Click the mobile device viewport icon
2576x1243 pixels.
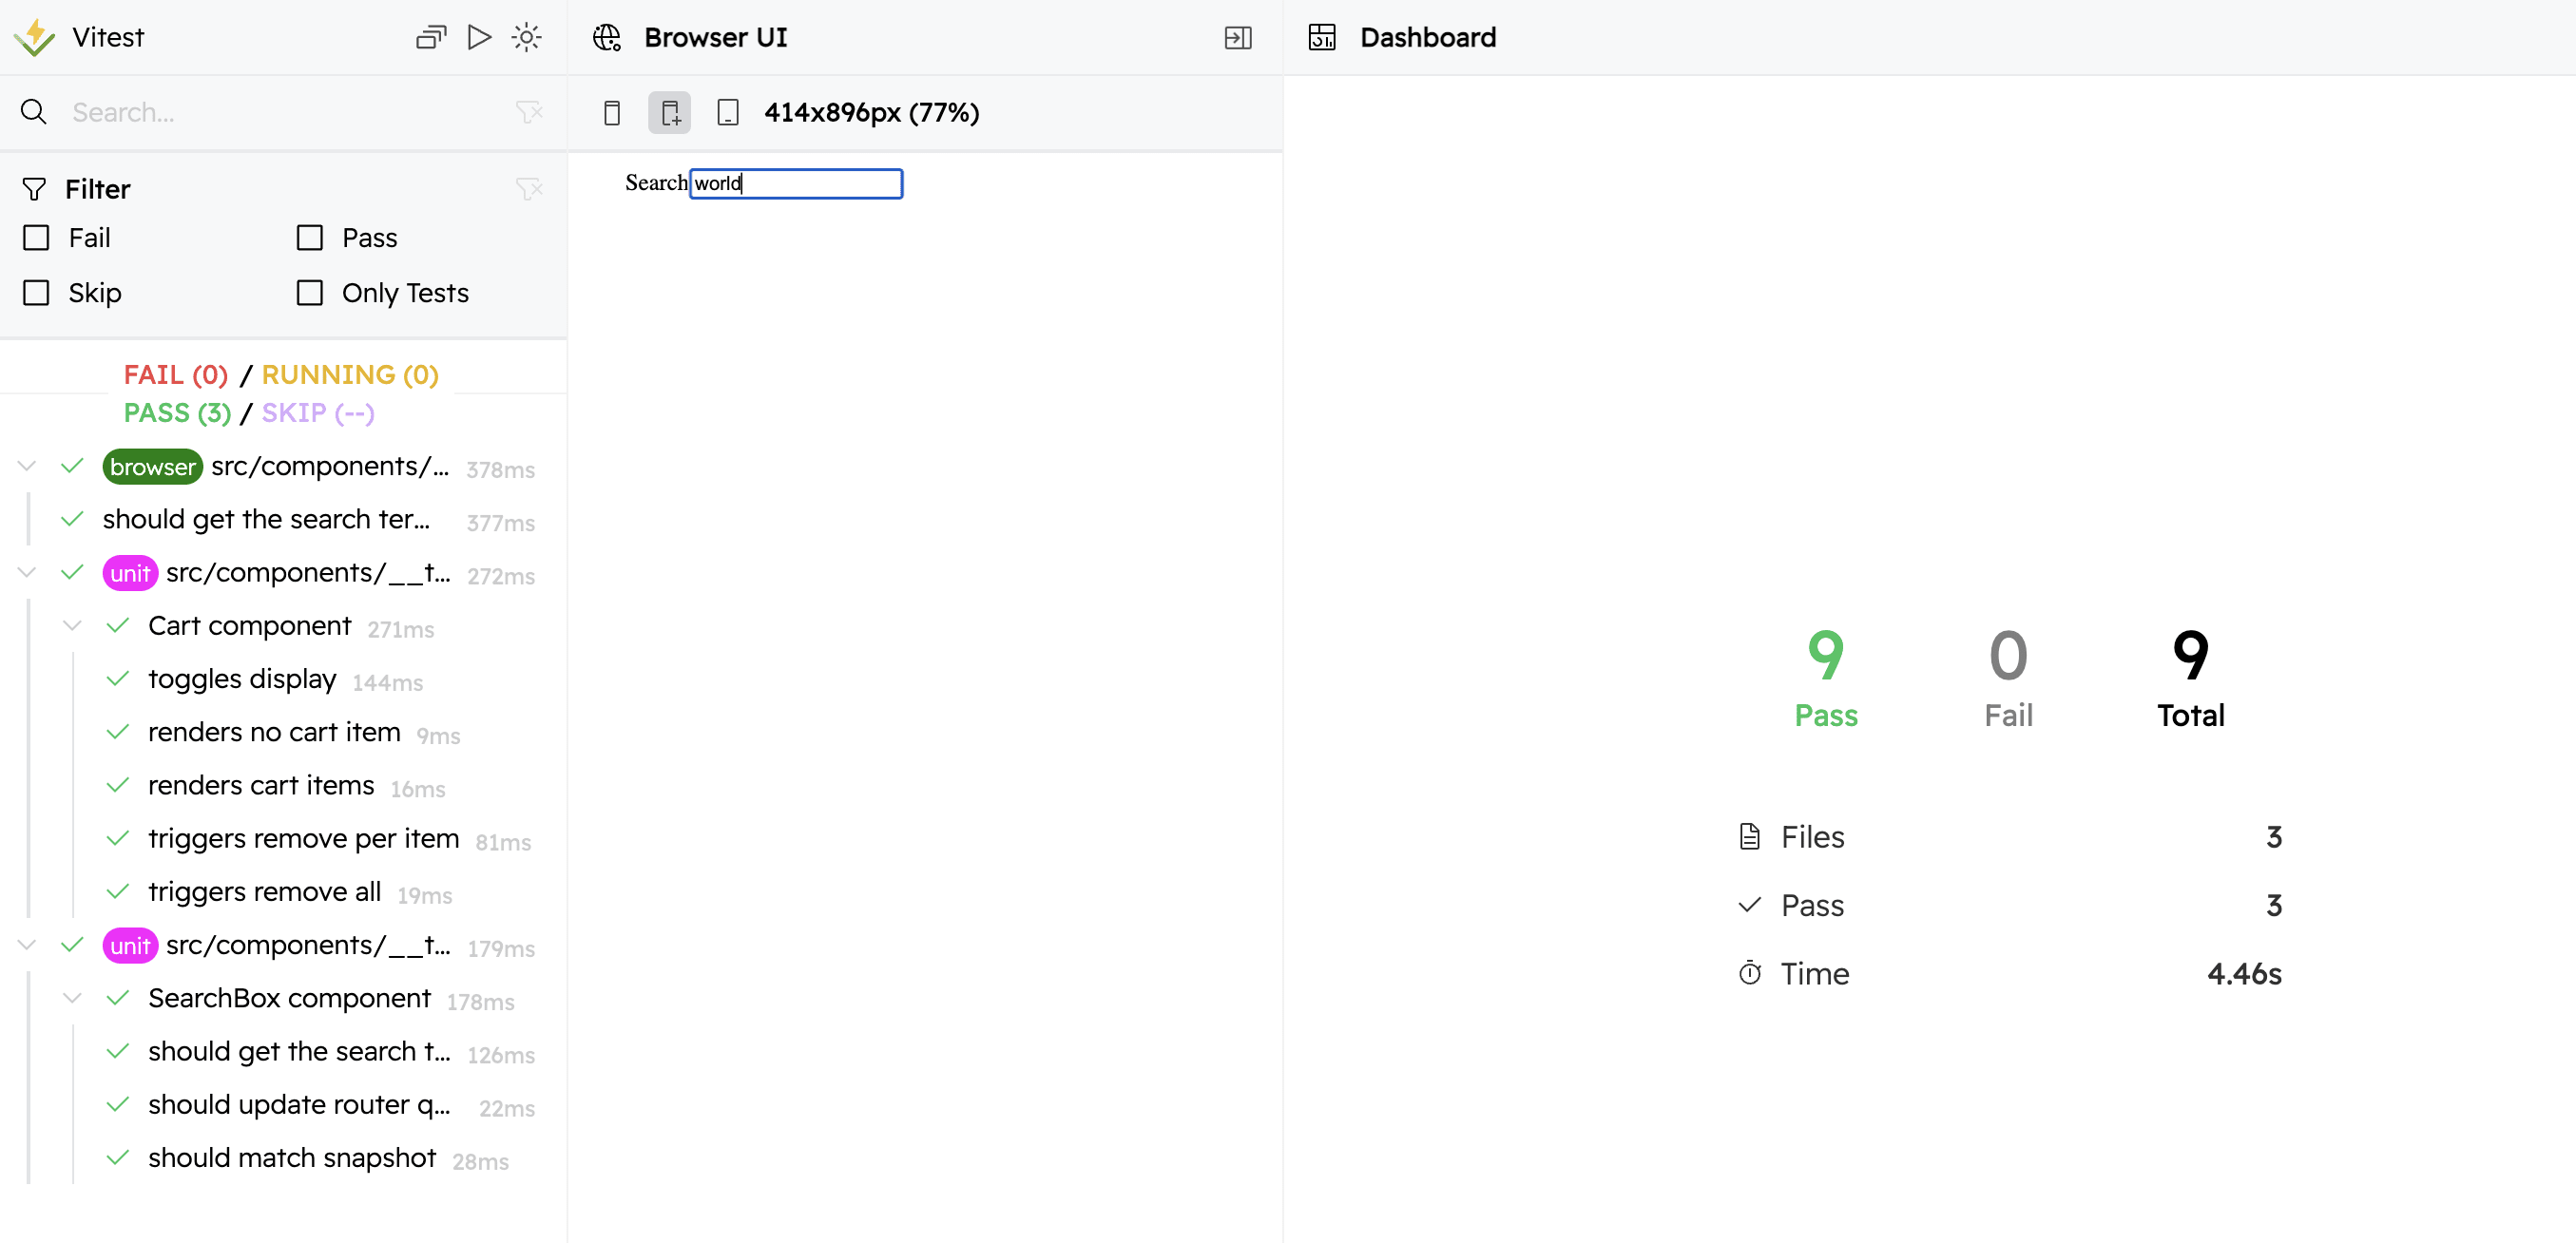tap(611, 110)
